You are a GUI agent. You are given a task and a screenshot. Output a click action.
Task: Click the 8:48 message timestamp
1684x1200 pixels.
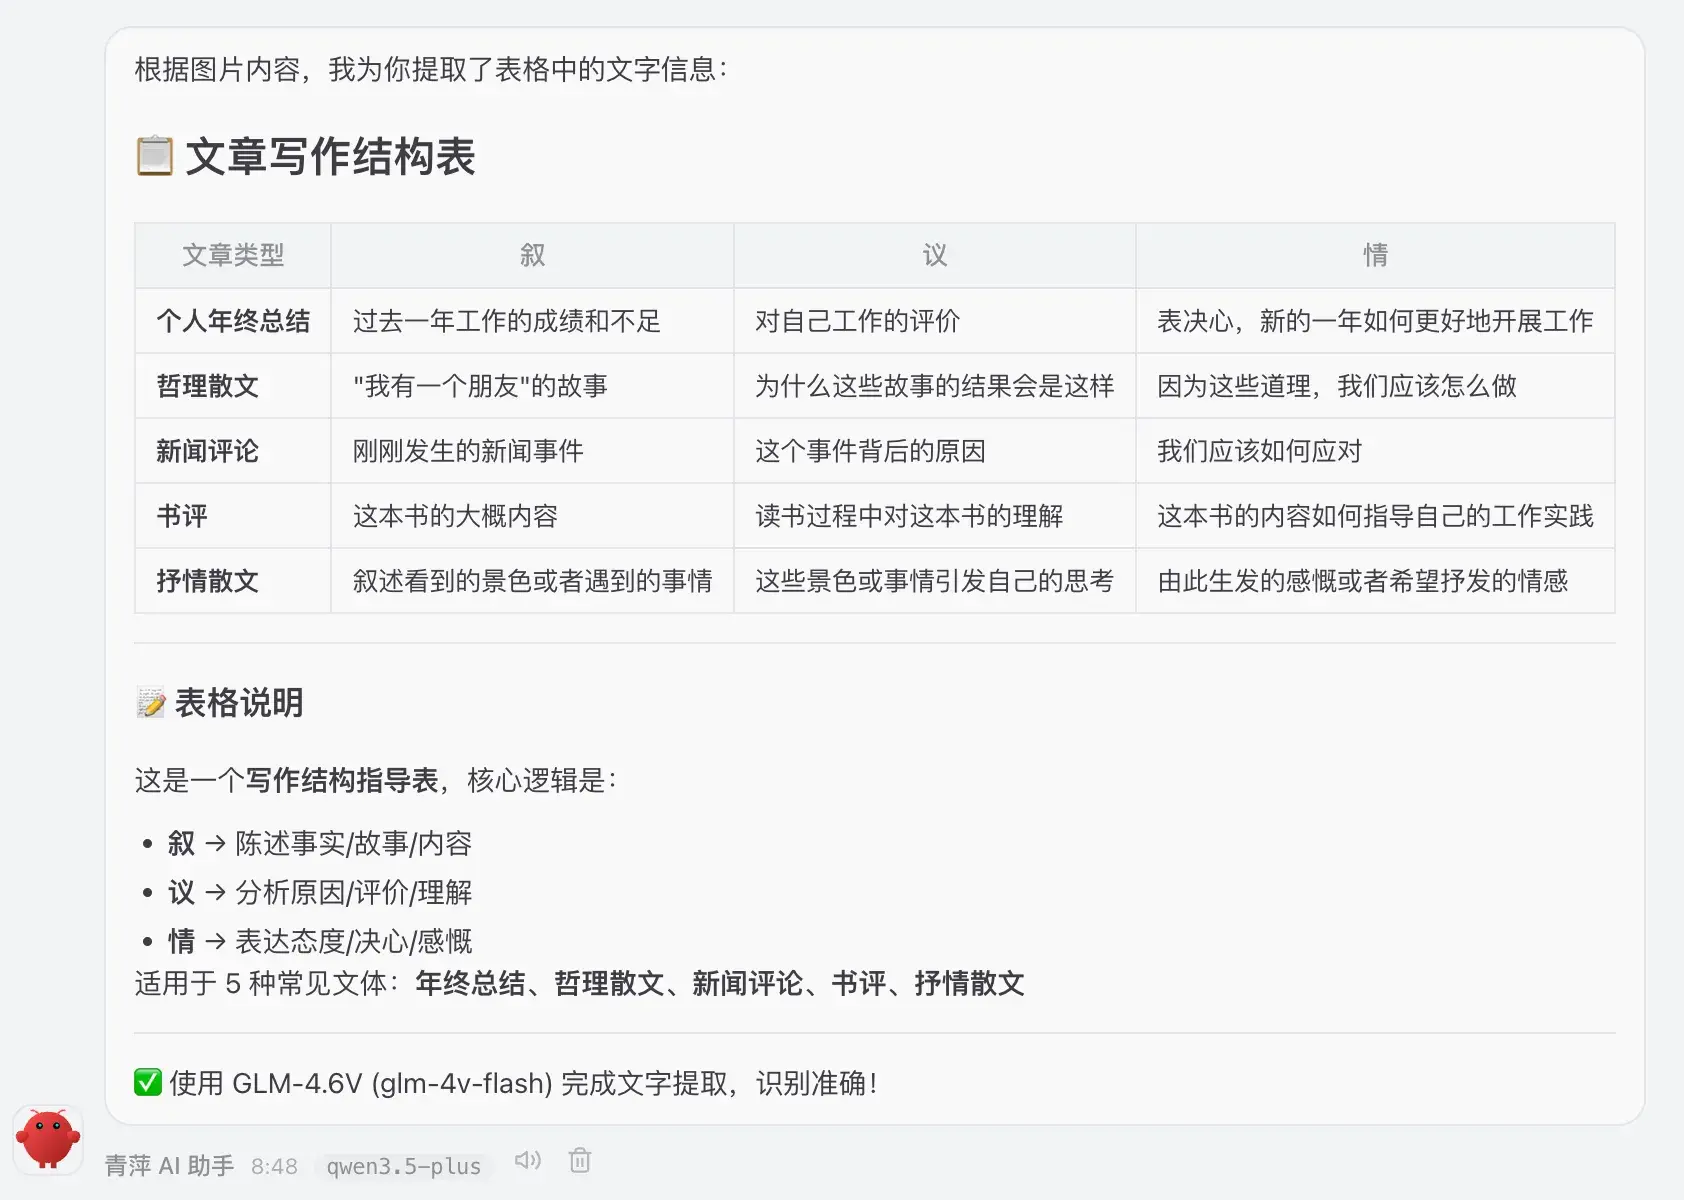click(274, 1166)
